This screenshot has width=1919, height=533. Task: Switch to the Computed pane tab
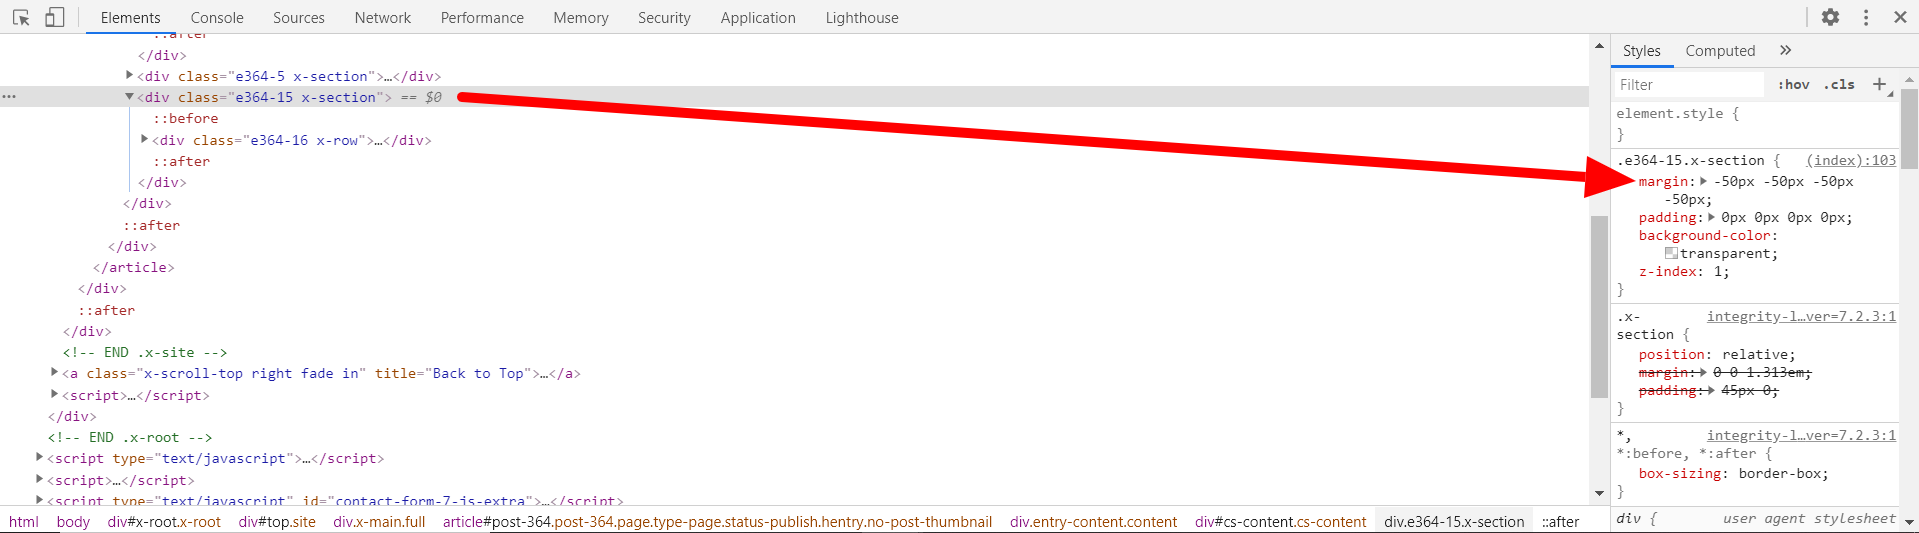point(1720,51)
